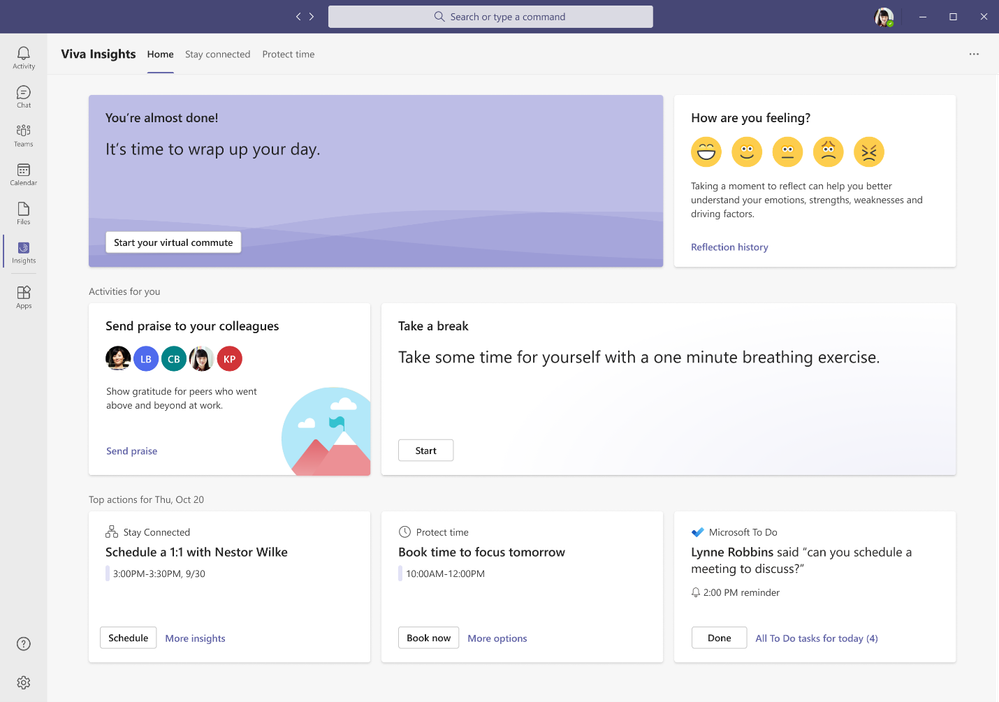Open the More insights link
Screen dimensions: 999x702
point(195,638)
